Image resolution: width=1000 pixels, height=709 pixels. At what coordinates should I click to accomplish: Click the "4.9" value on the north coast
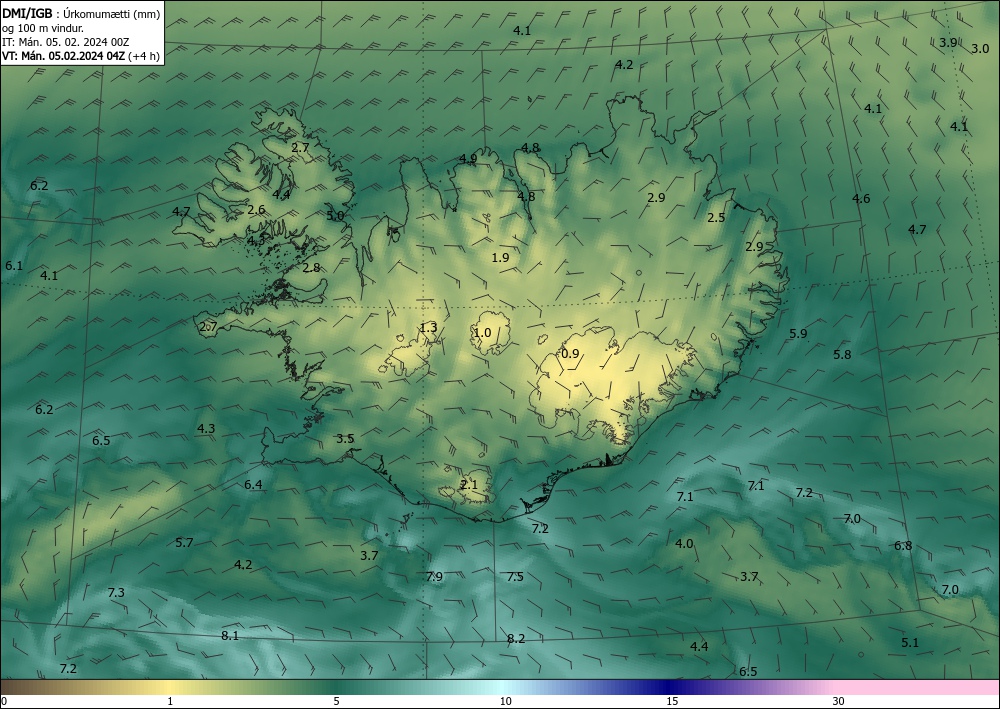[x=467, y=159]
